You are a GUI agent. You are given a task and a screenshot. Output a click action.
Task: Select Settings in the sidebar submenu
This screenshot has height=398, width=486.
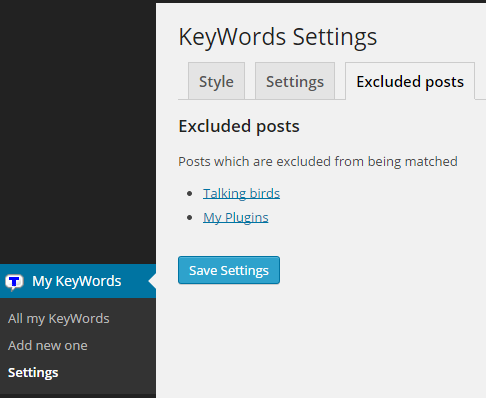tap(33, 373)
